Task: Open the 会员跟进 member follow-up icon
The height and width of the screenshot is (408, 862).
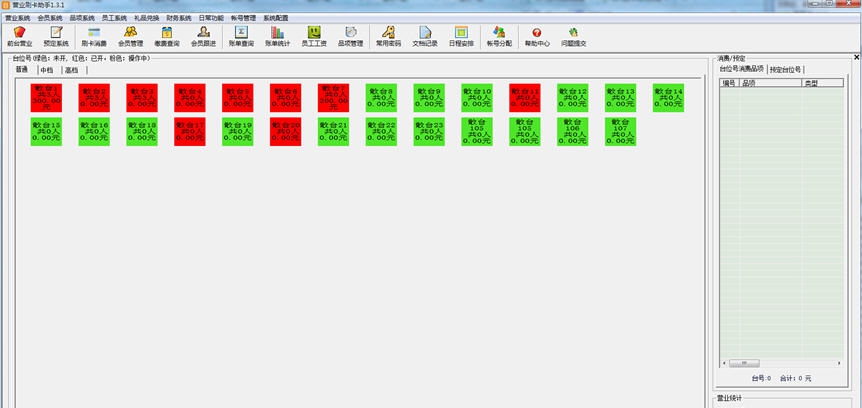Action: click(203, 37)
